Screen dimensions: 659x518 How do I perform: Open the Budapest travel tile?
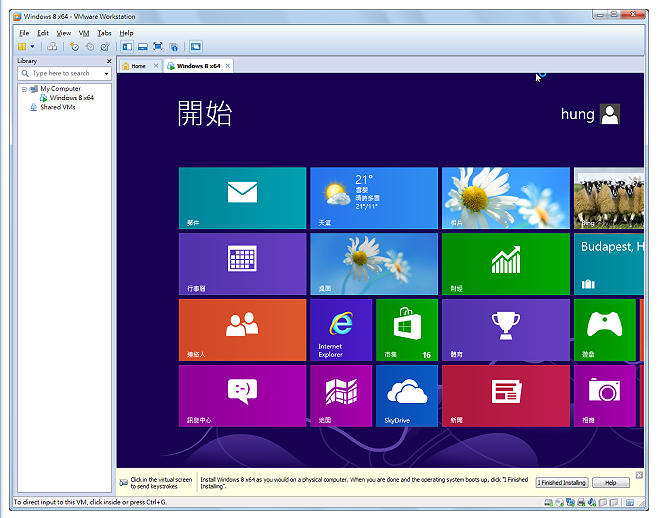click(x=609, y=264)
